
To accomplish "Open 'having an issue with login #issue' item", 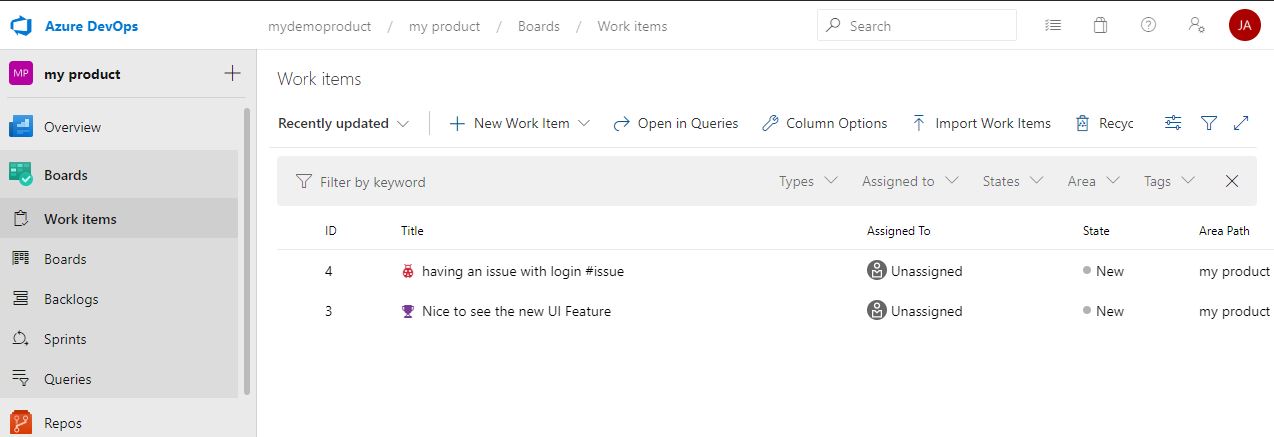I will click(523, 271).
